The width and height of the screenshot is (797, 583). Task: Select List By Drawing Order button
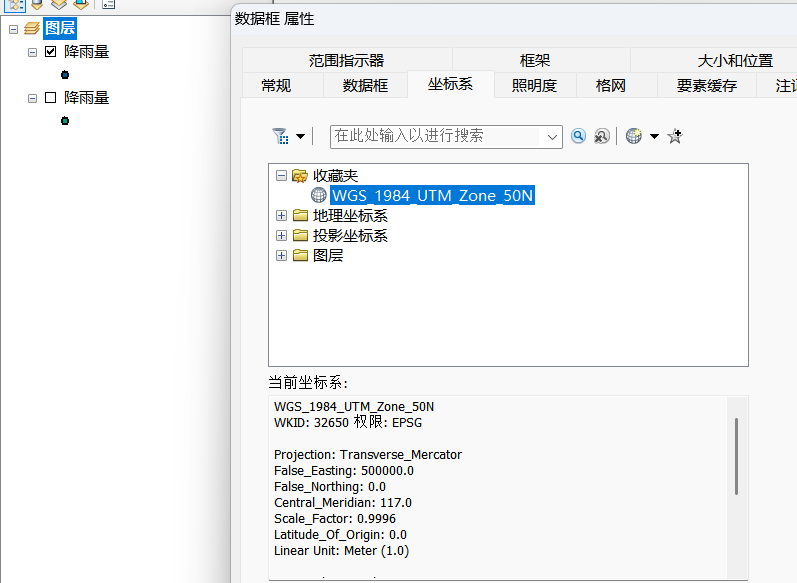[15, 5]
